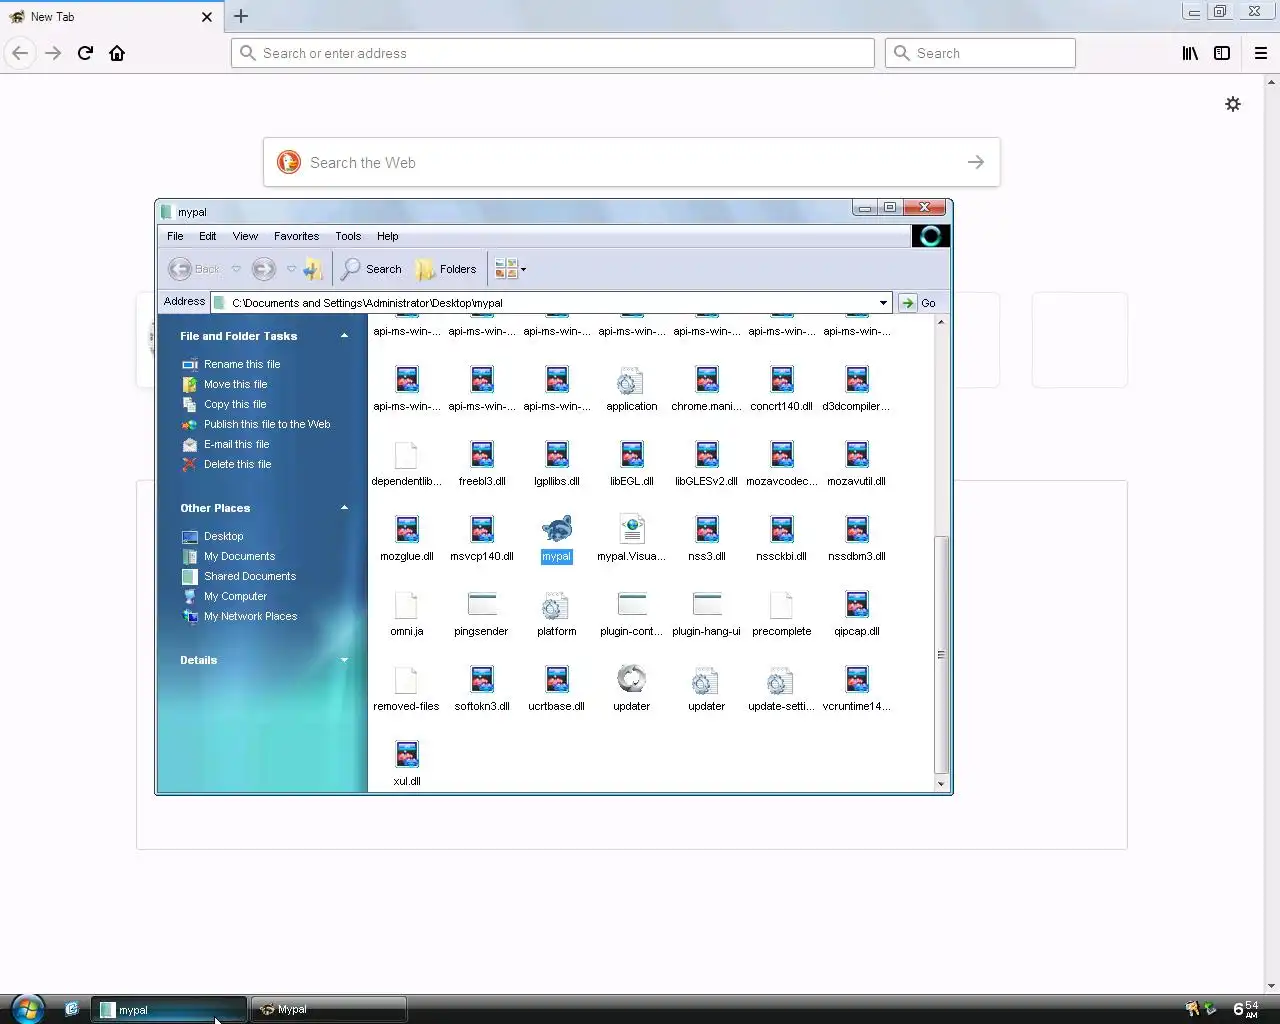Click the Up folder toolbar icon in Explorer
The image size is (1280, 1024).
(314, 269)
